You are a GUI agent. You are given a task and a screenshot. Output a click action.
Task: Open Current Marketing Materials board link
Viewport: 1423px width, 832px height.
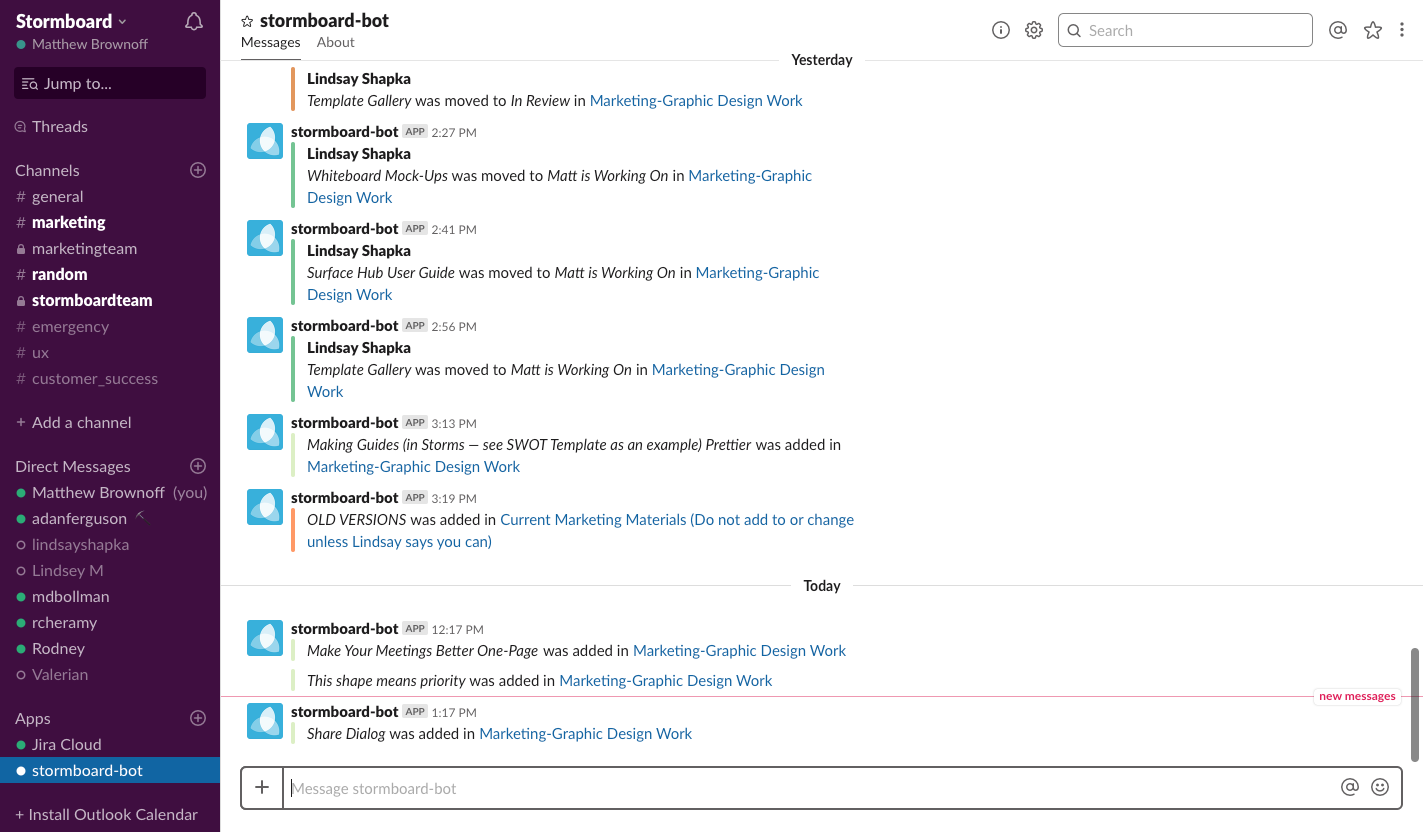580,530
